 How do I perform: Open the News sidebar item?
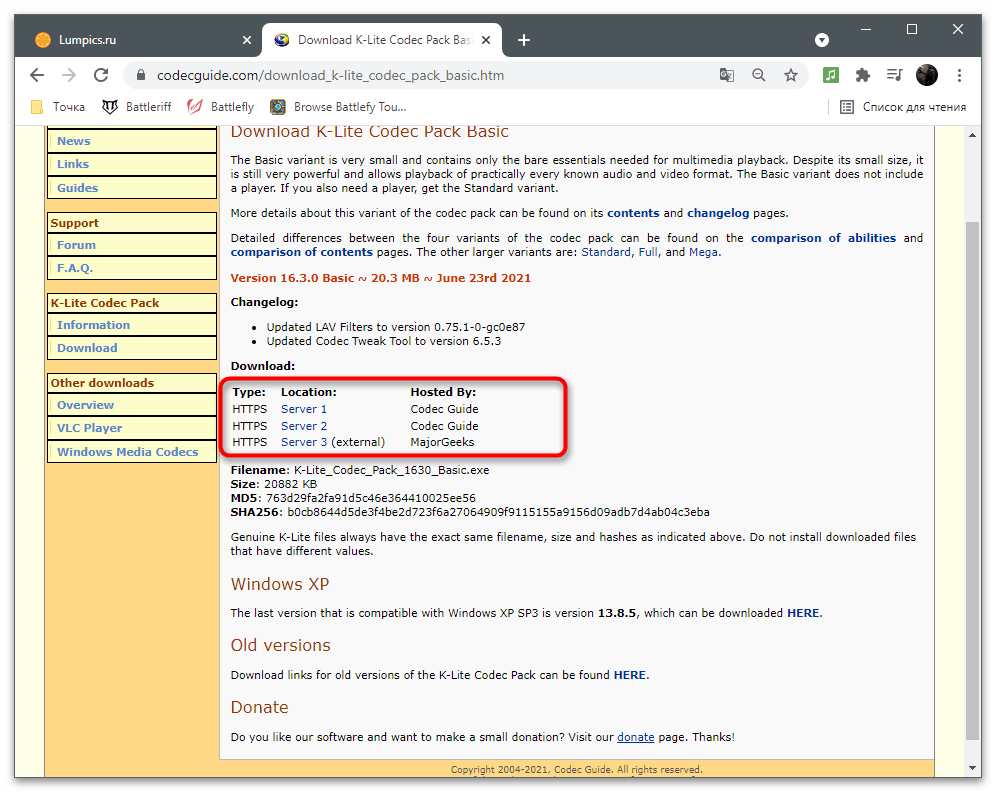pos(131,141)
